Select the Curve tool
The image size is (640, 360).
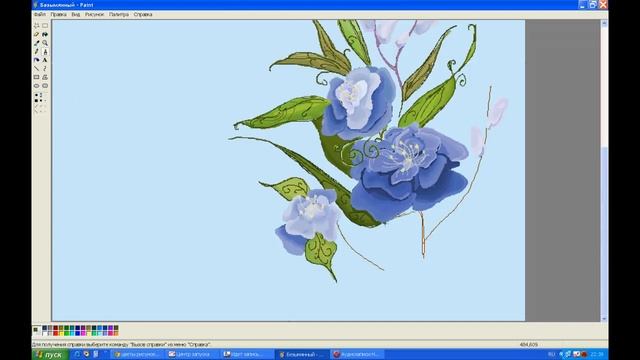coord(45,69)
